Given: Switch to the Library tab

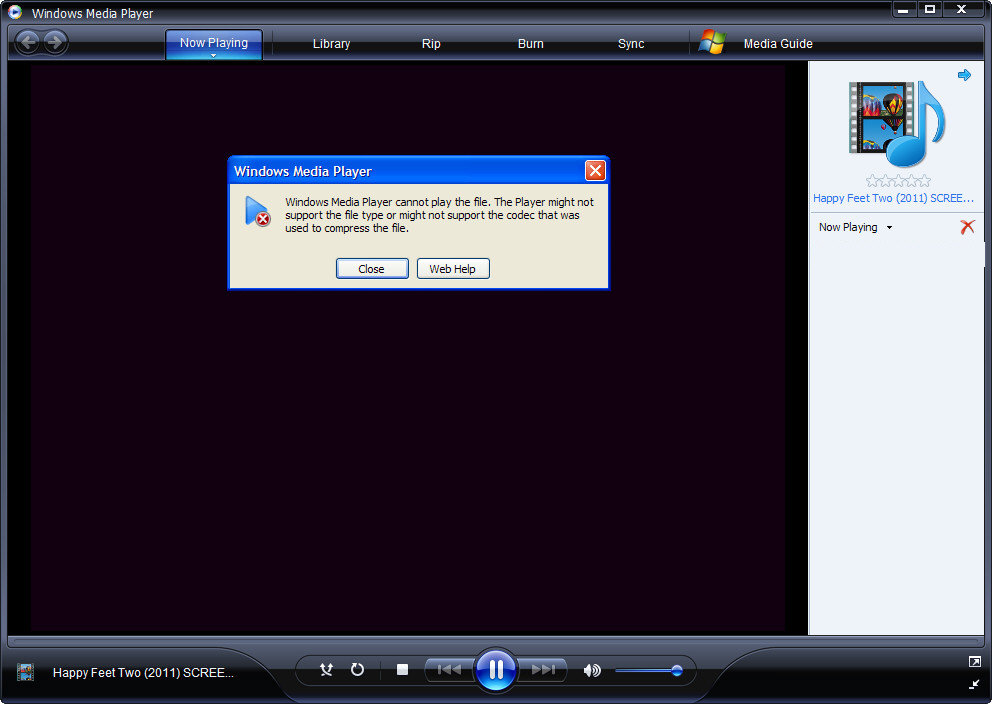Looking at the screenshot, I should click(x=331, y=44).
